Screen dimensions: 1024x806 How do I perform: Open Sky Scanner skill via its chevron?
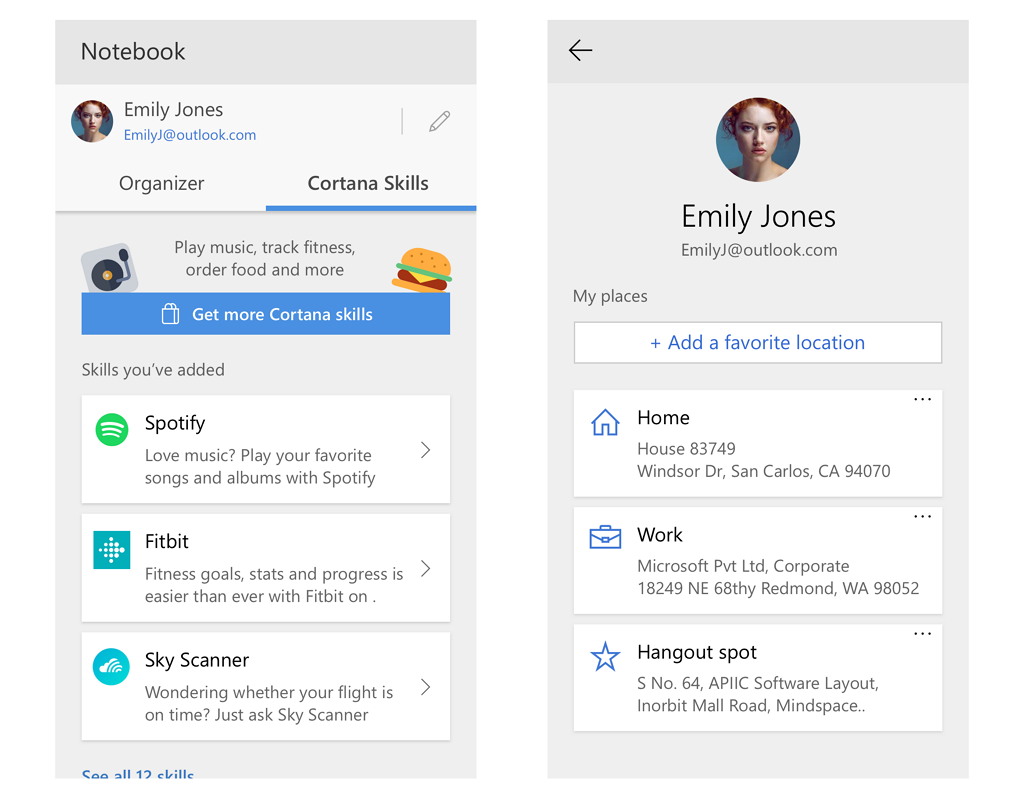point(425,686)
